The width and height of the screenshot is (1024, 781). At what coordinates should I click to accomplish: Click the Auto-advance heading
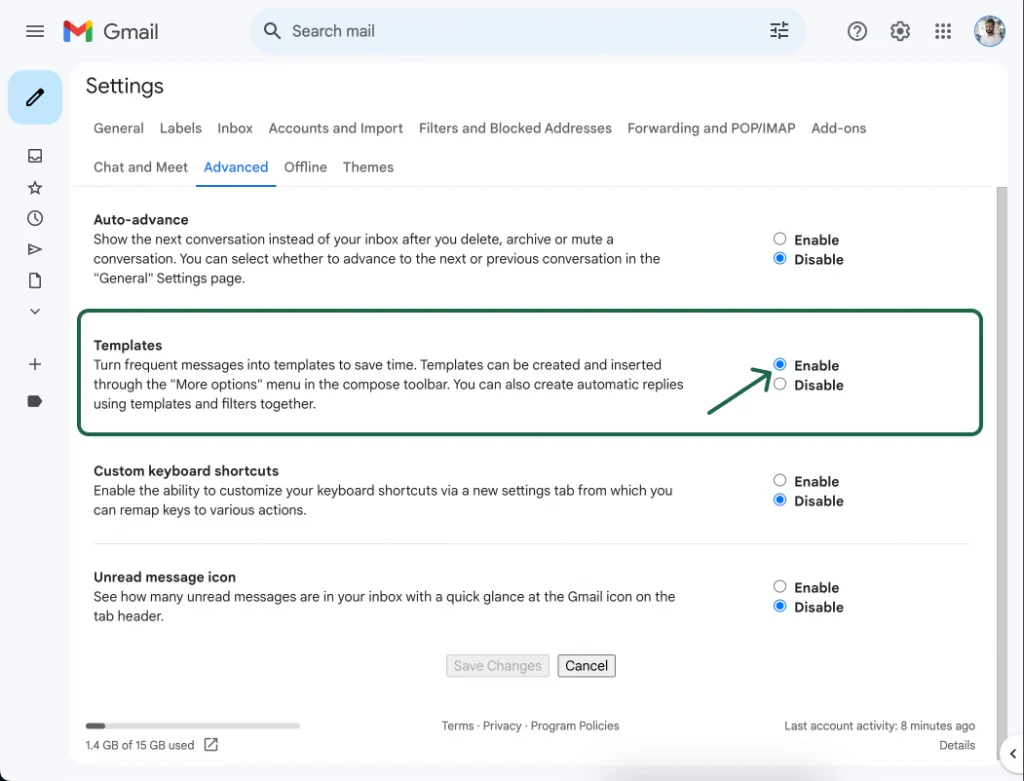click(x=140, y=220)
